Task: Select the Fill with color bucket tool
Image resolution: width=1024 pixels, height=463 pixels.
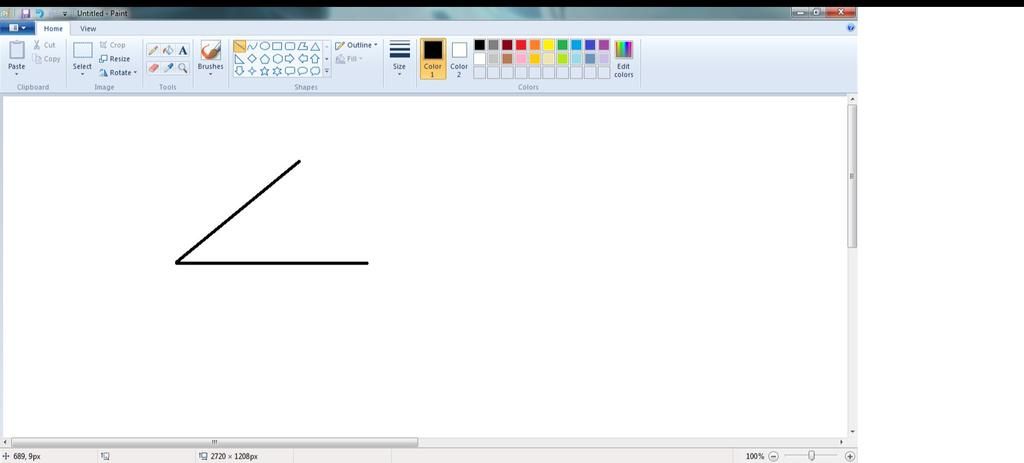Action: [168, 50]
